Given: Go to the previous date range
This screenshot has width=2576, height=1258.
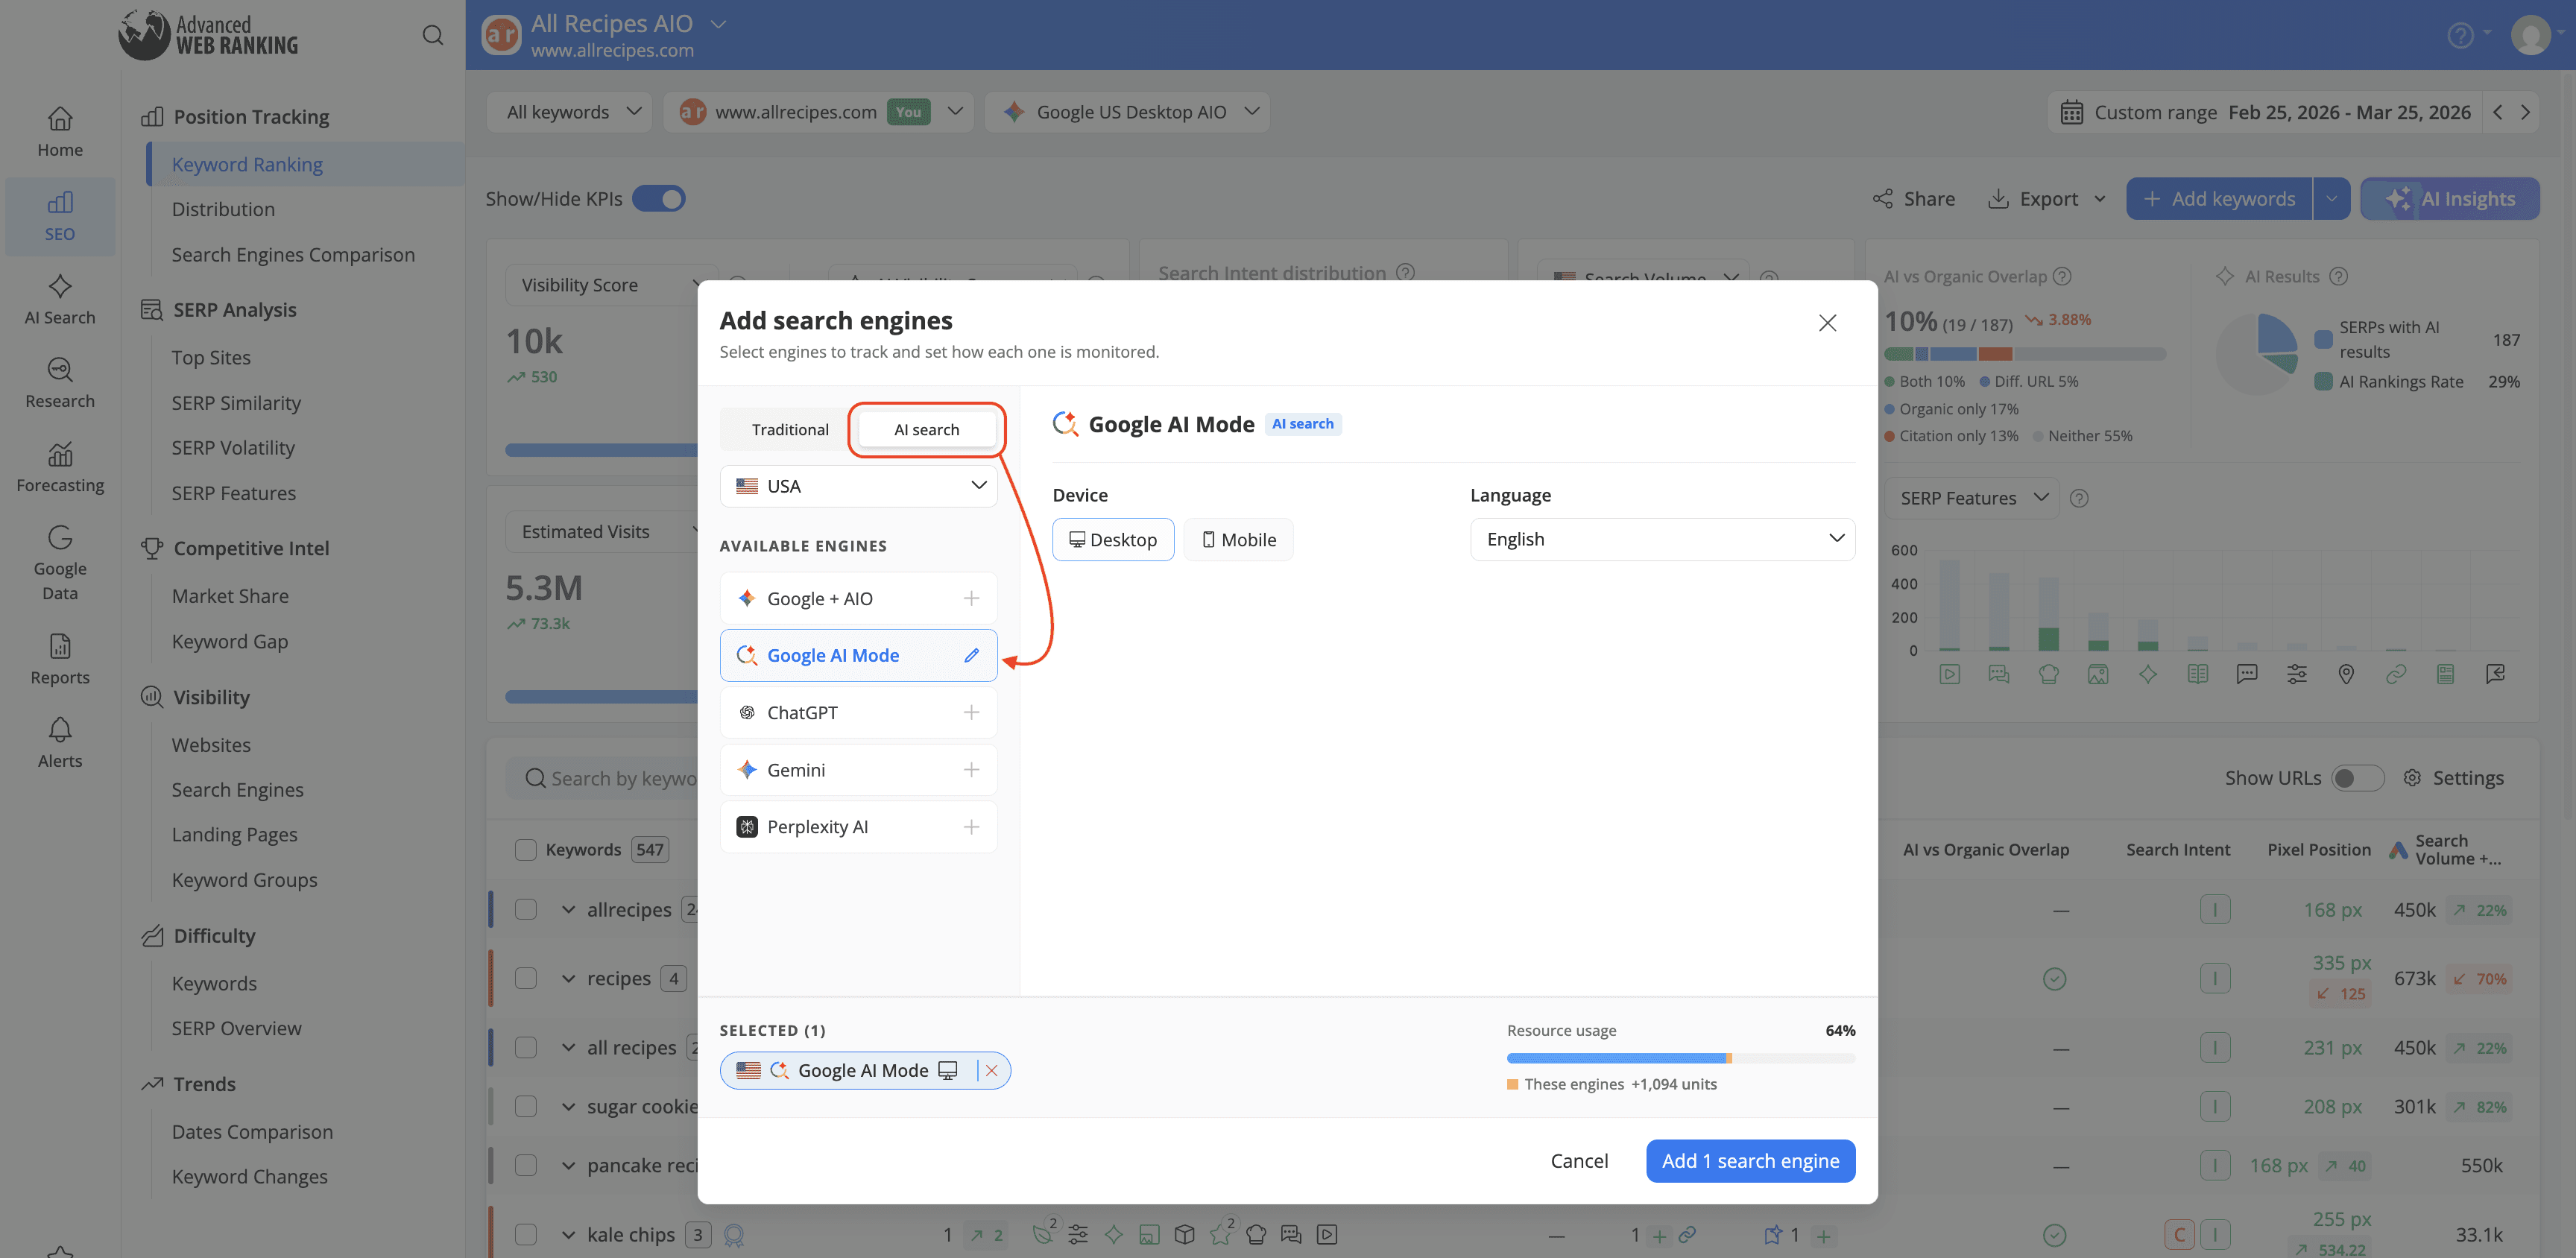Looking at the screenshot, I should (x=2498, y=112).
